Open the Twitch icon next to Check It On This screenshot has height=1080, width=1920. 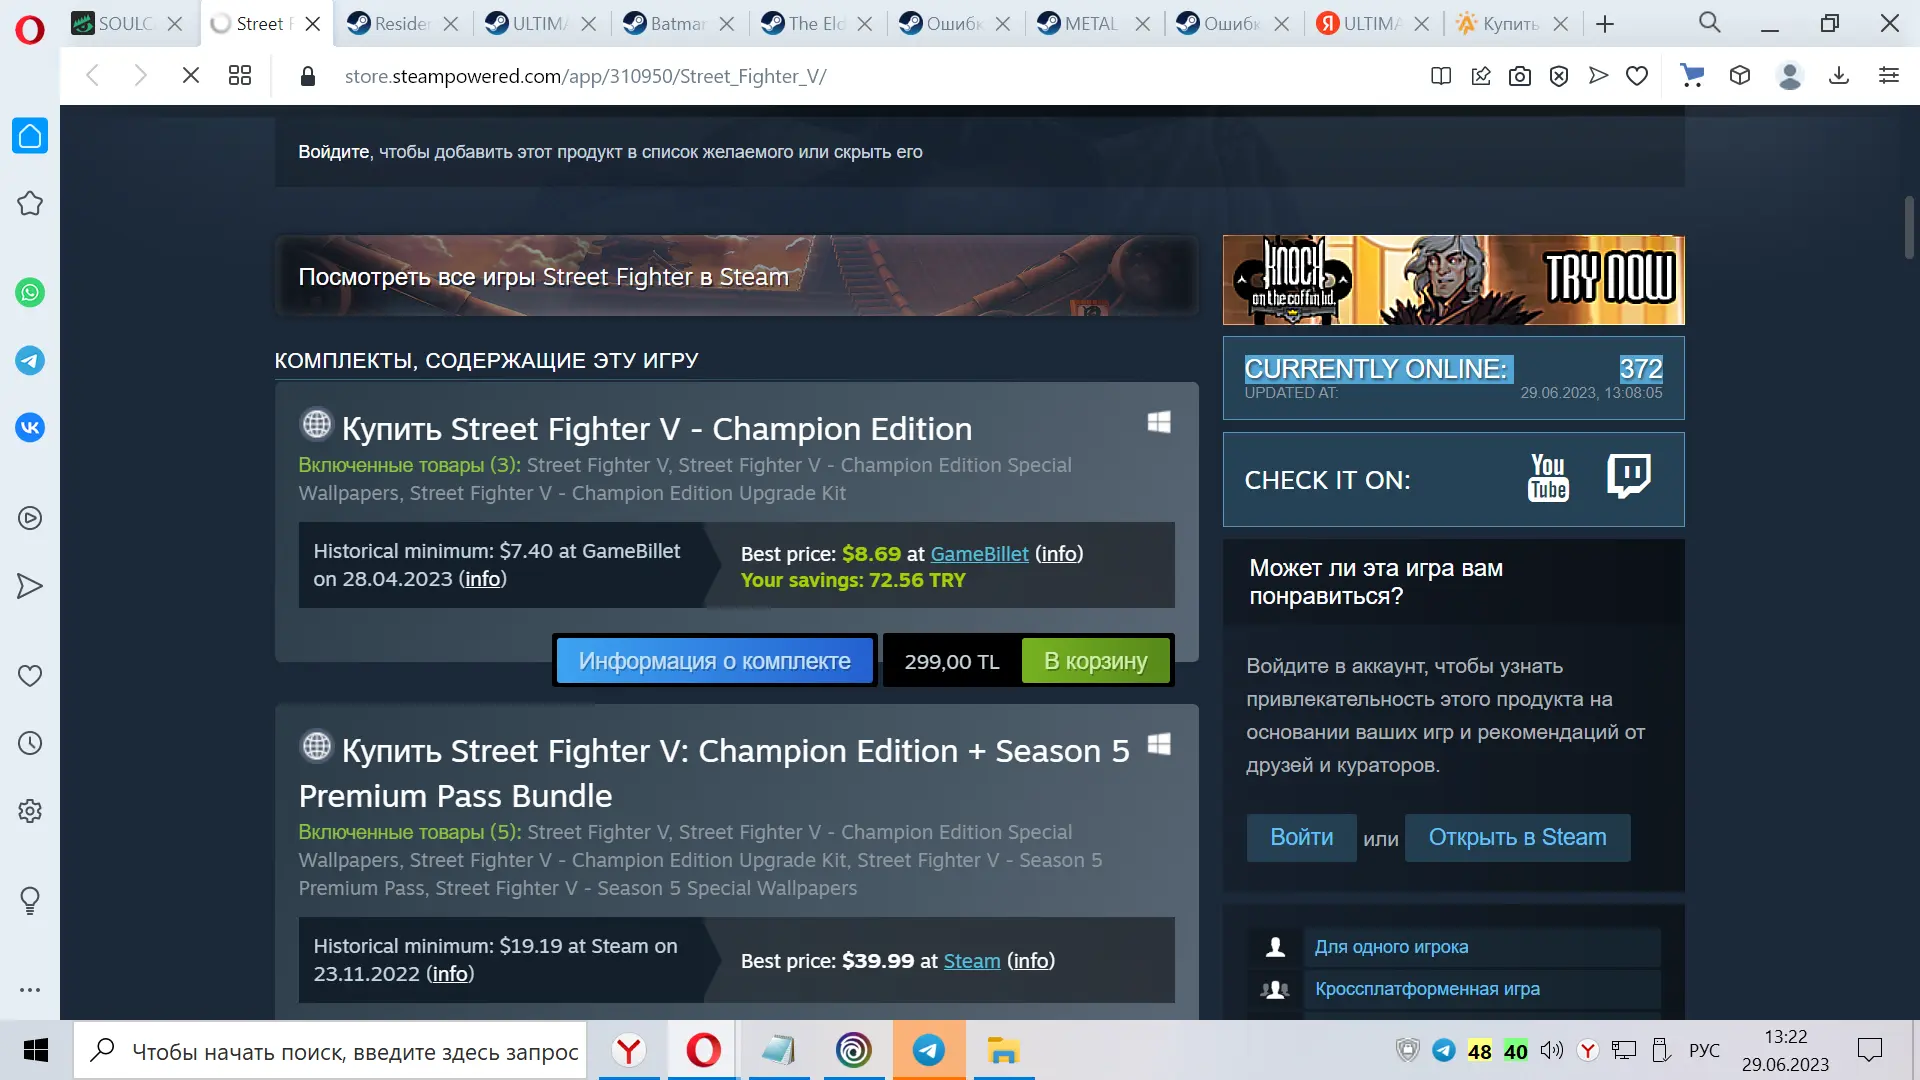click(x=1629, y=476)
